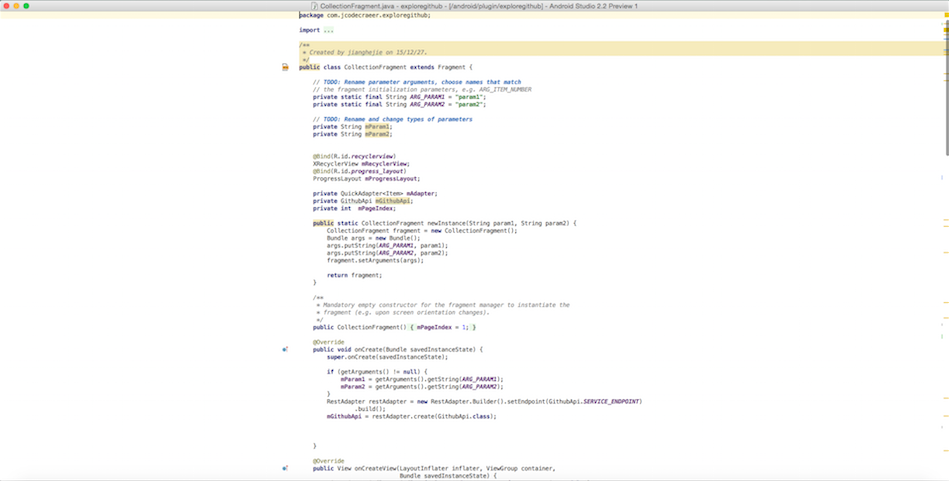Screen dimensions: 949x481
Task: Click the green full-screen window button
Action: point(26,6)
